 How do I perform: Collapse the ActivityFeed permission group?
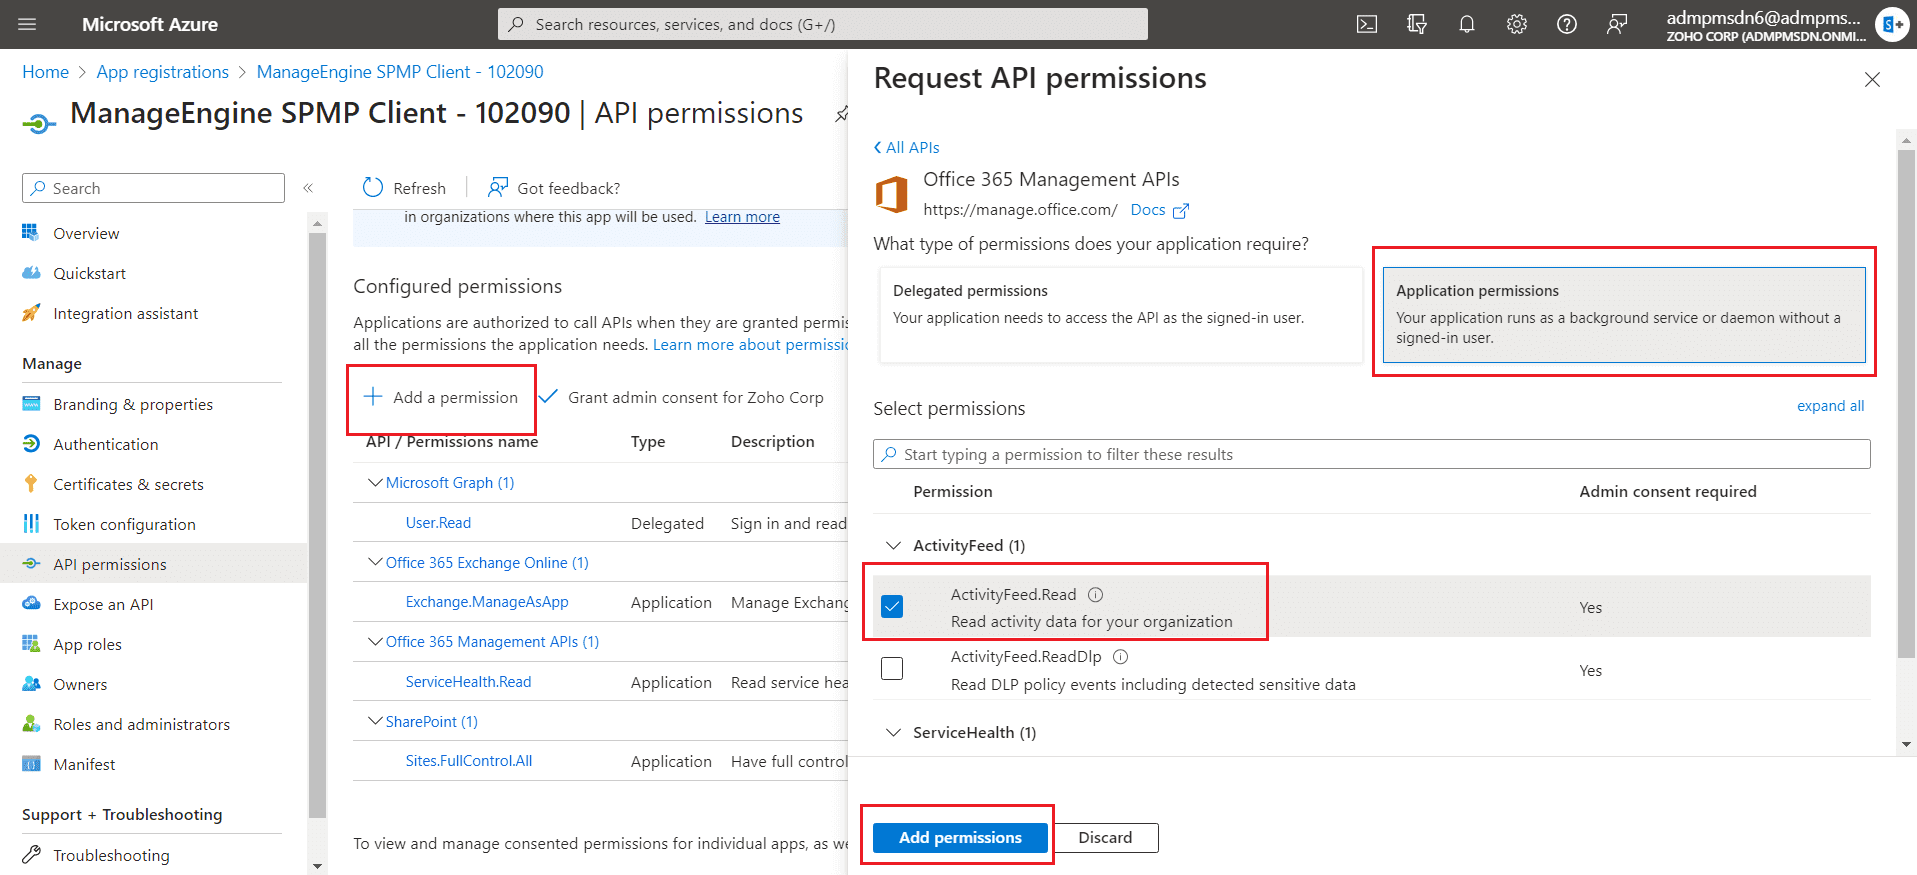click(x=893, y=546)
